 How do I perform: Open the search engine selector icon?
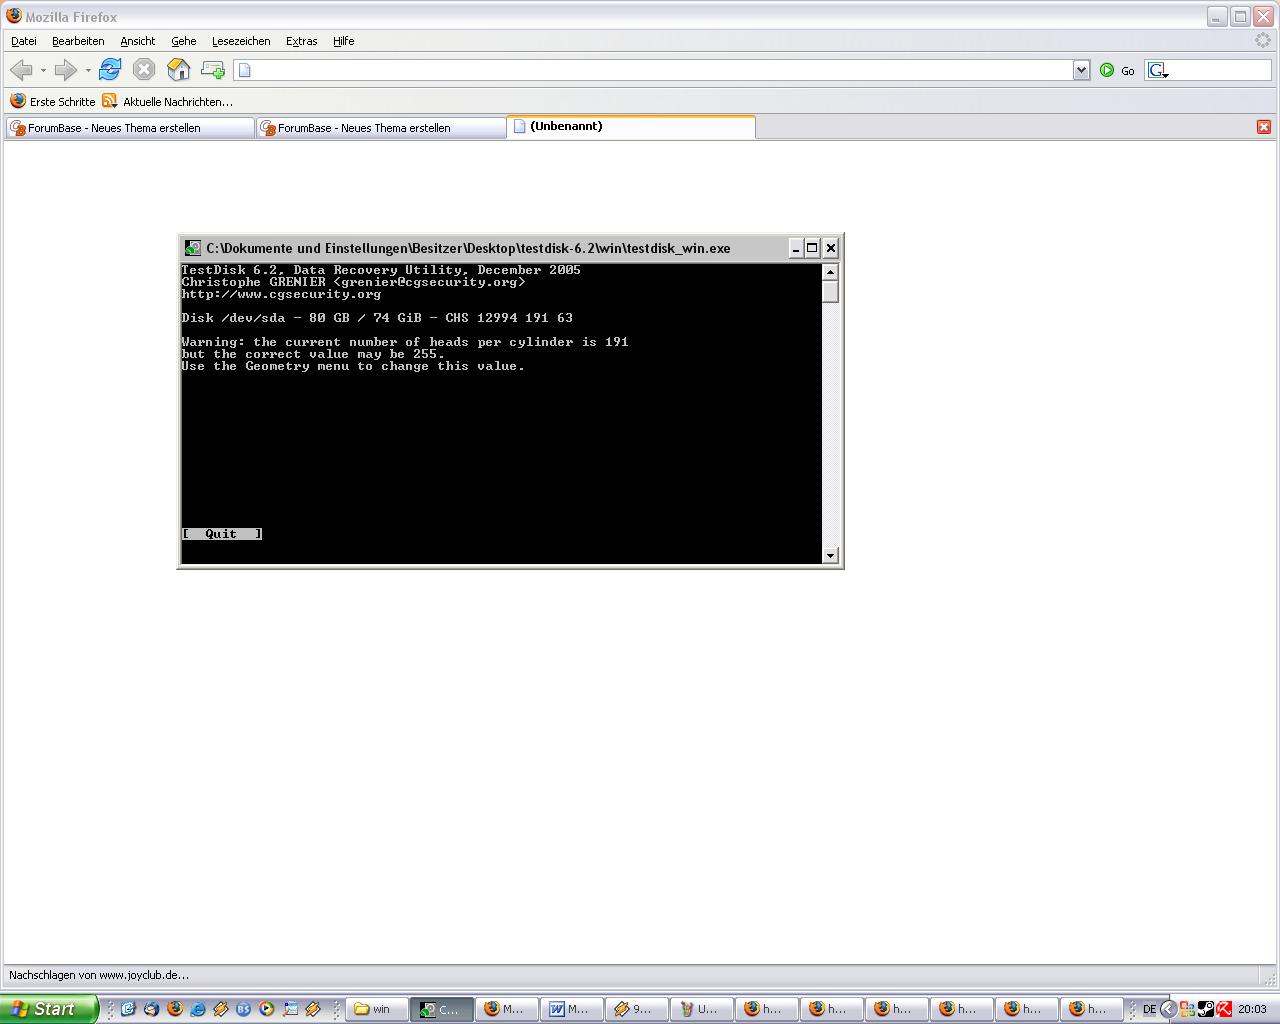(x=1158, y=70)
